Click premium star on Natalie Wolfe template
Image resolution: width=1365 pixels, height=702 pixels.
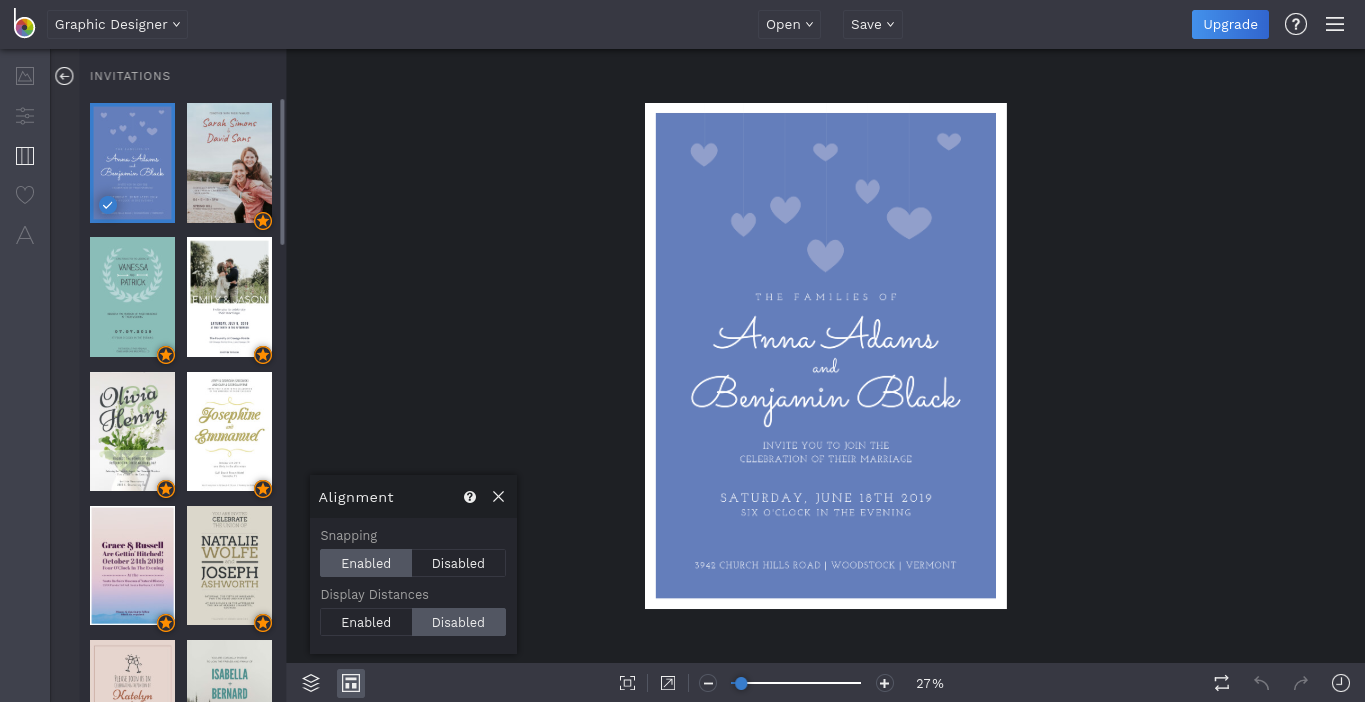(x=262, y=623)
